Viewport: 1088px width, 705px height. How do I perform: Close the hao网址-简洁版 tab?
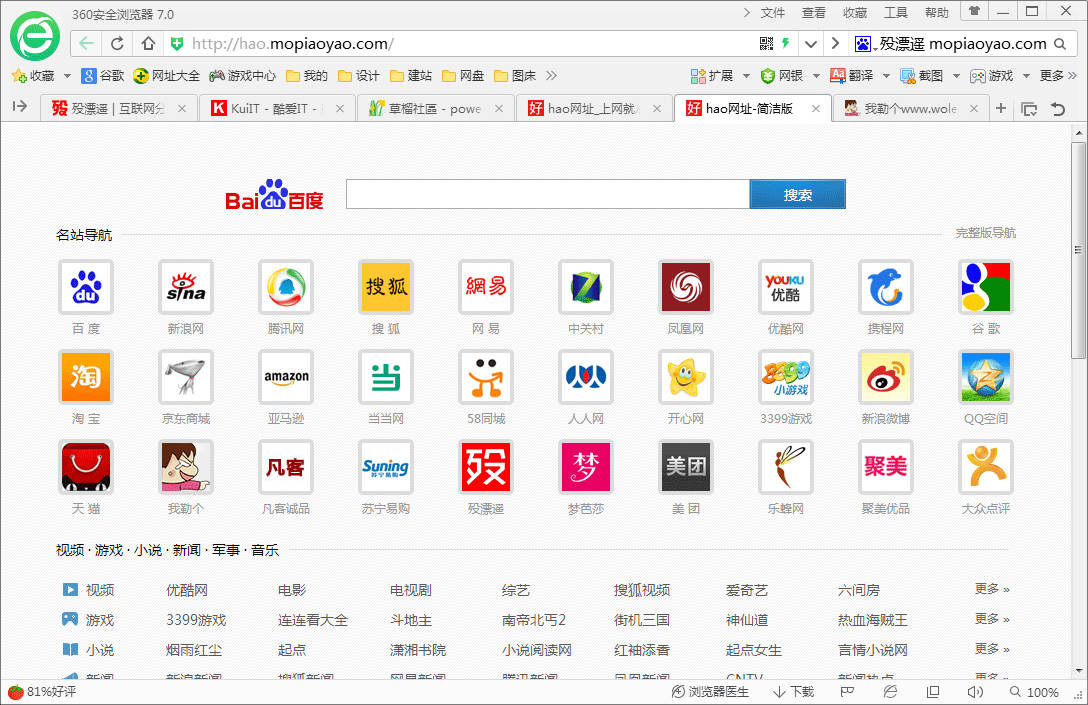pos(816,108)
